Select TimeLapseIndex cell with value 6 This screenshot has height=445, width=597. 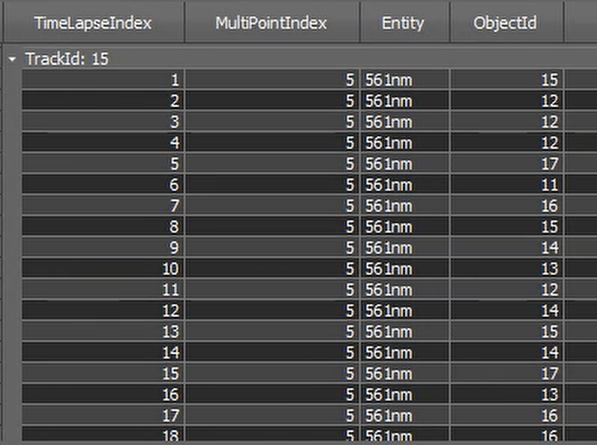click(103, 185)
